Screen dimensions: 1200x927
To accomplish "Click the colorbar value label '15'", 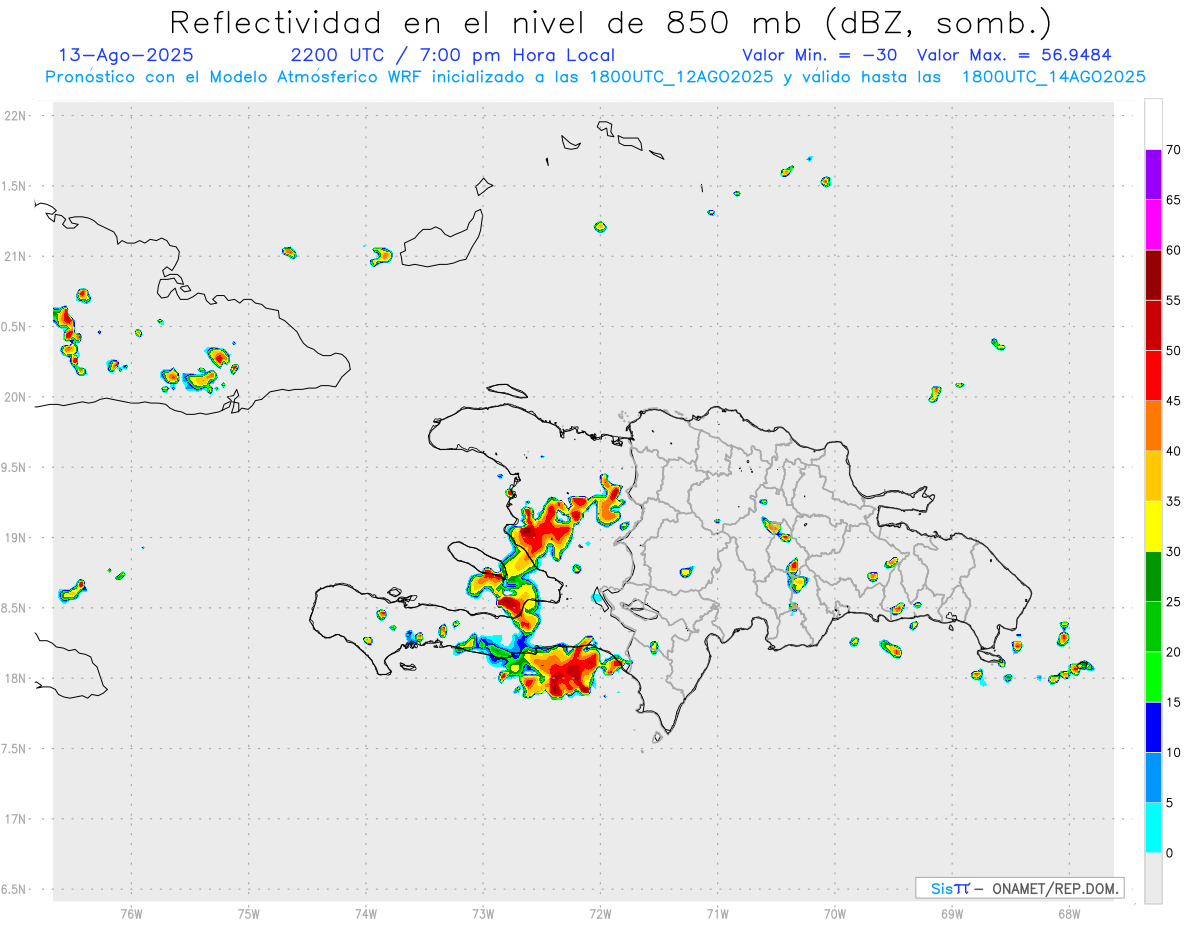I will point(1174,703).
